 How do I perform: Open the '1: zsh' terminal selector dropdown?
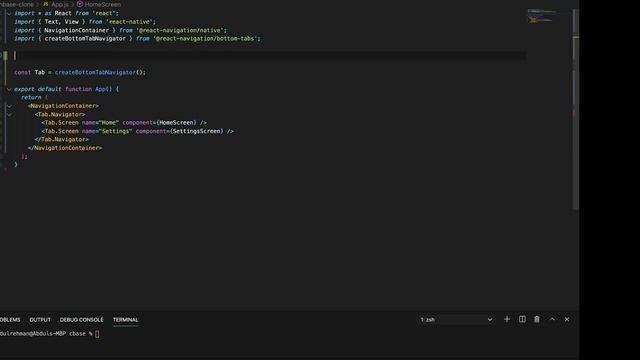(x=456, y=320)
